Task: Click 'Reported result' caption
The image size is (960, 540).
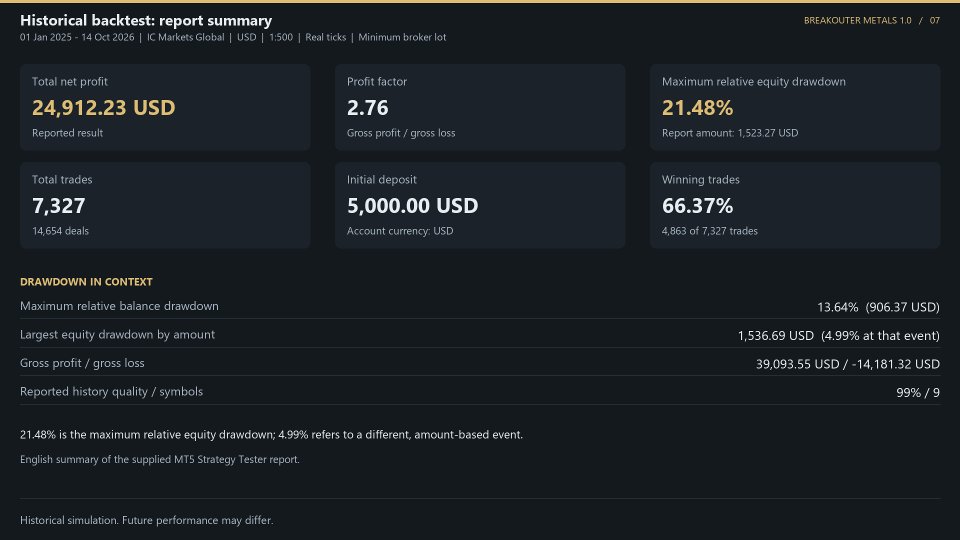Action: point(67,133)
